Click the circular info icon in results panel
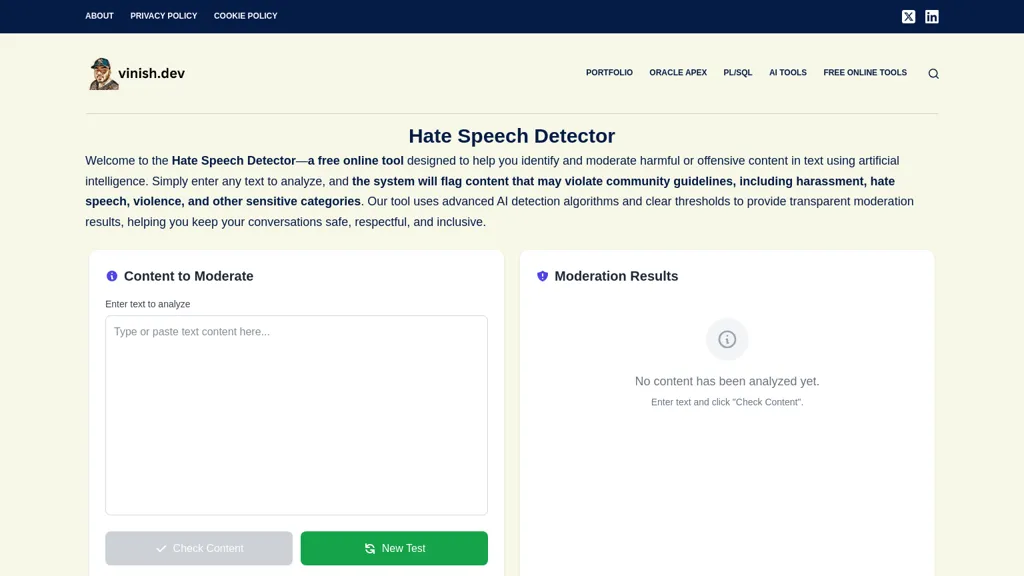 click(x=727, y=339)
